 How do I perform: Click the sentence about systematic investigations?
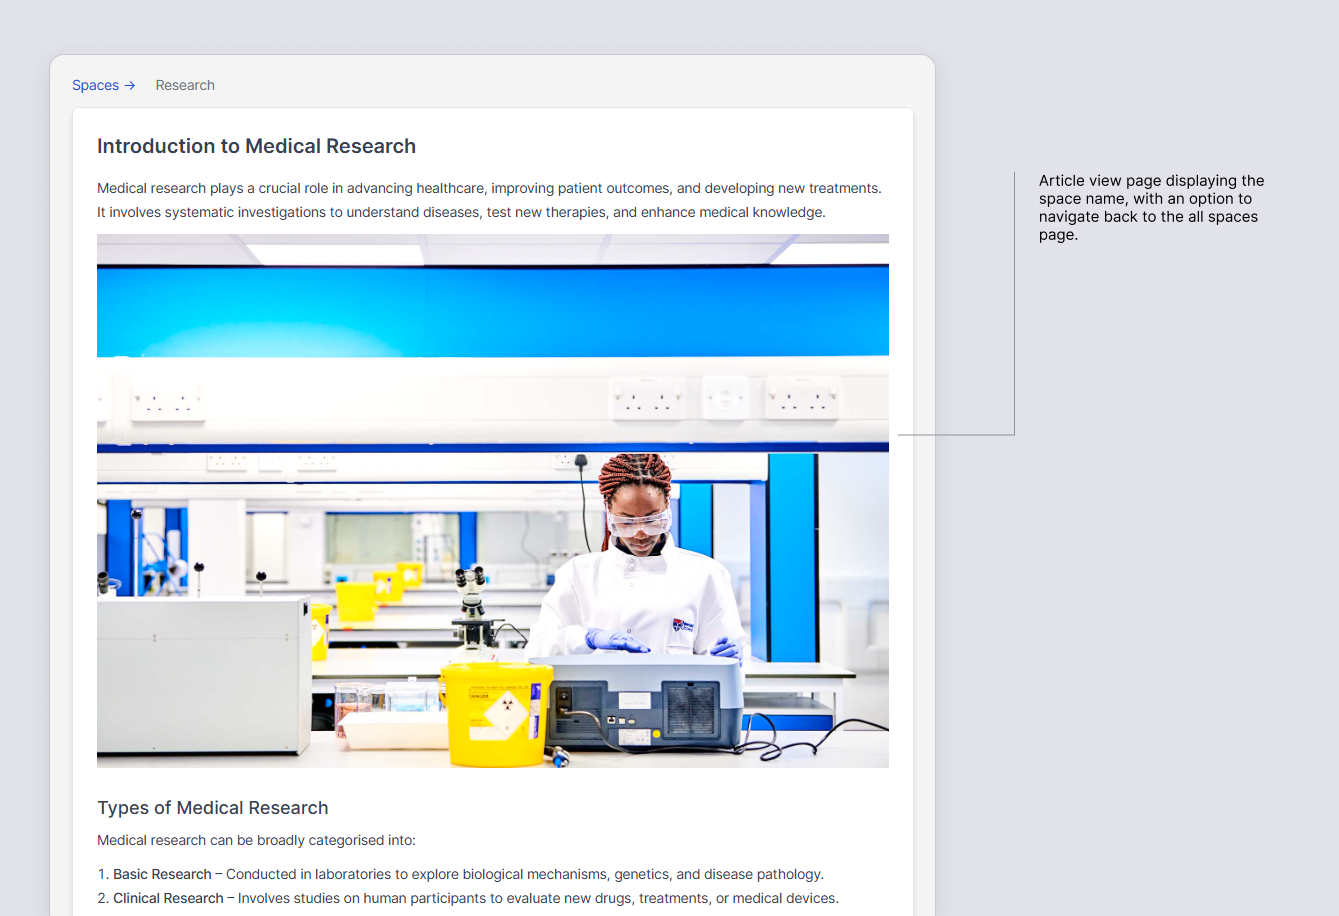460,212
